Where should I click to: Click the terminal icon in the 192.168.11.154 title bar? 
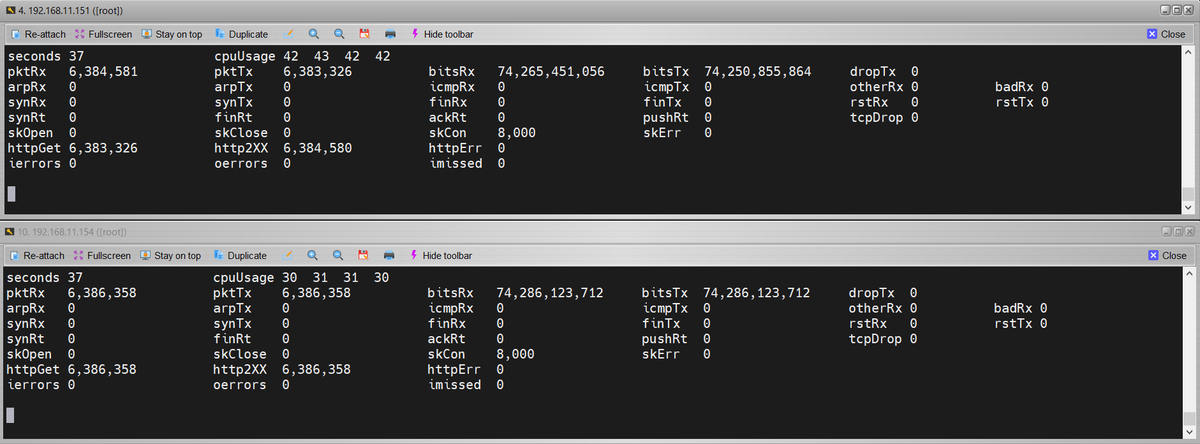(10, 232)
